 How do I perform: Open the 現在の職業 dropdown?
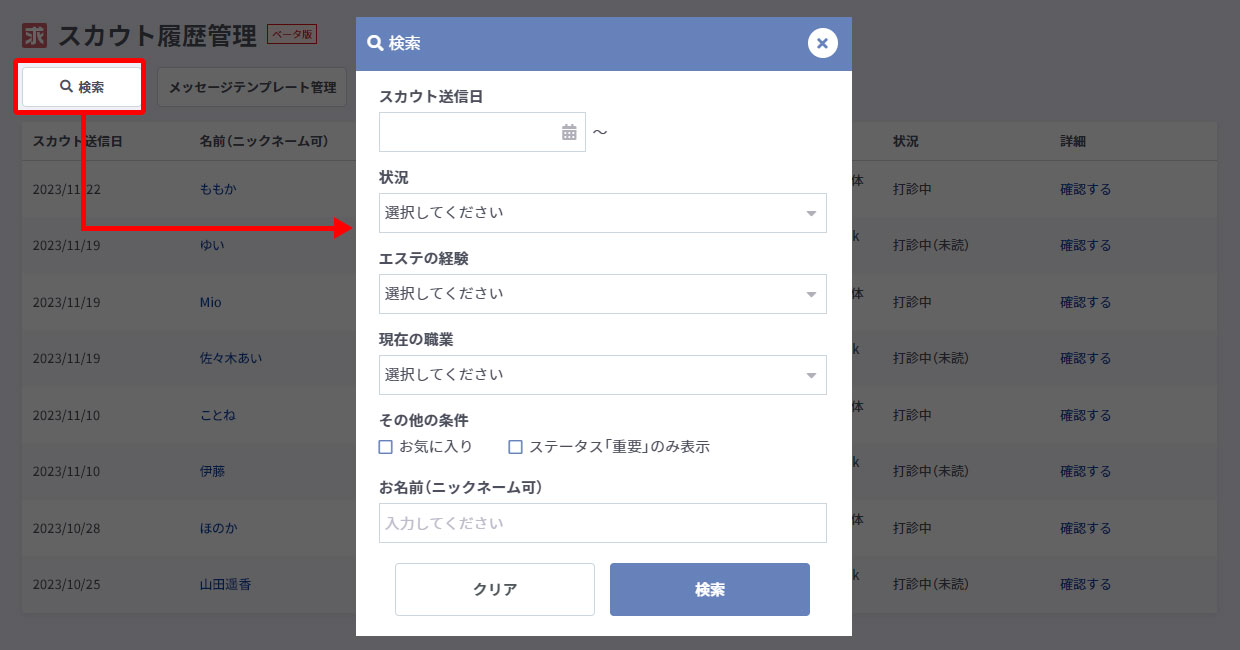tap(602, 375)
